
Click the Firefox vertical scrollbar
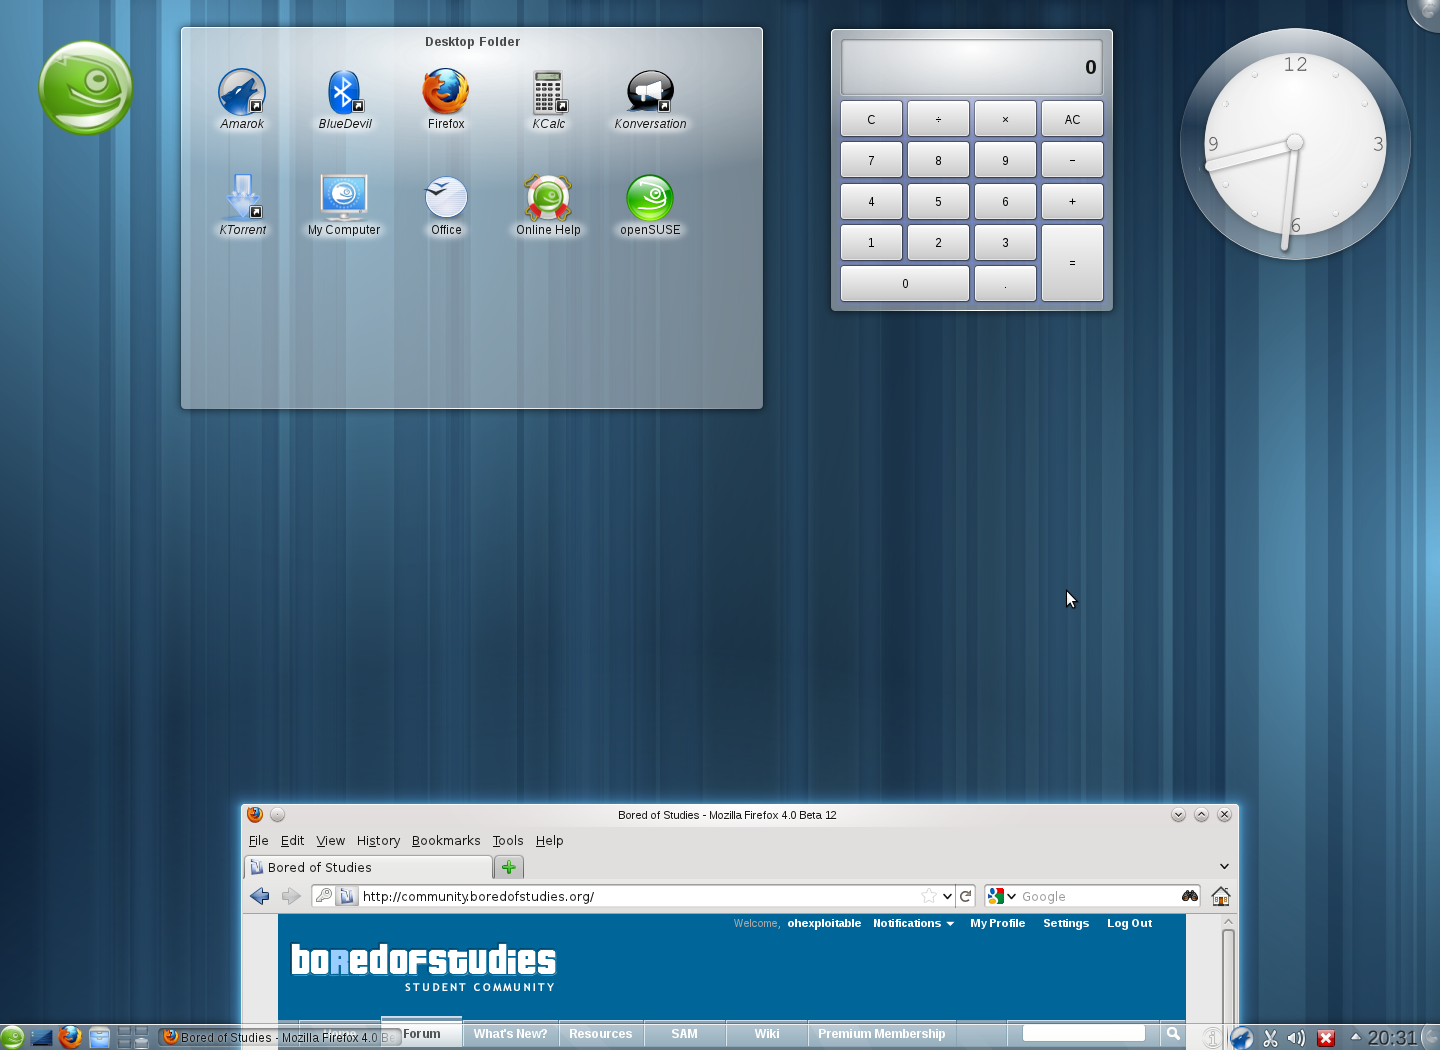[1228, 970]
